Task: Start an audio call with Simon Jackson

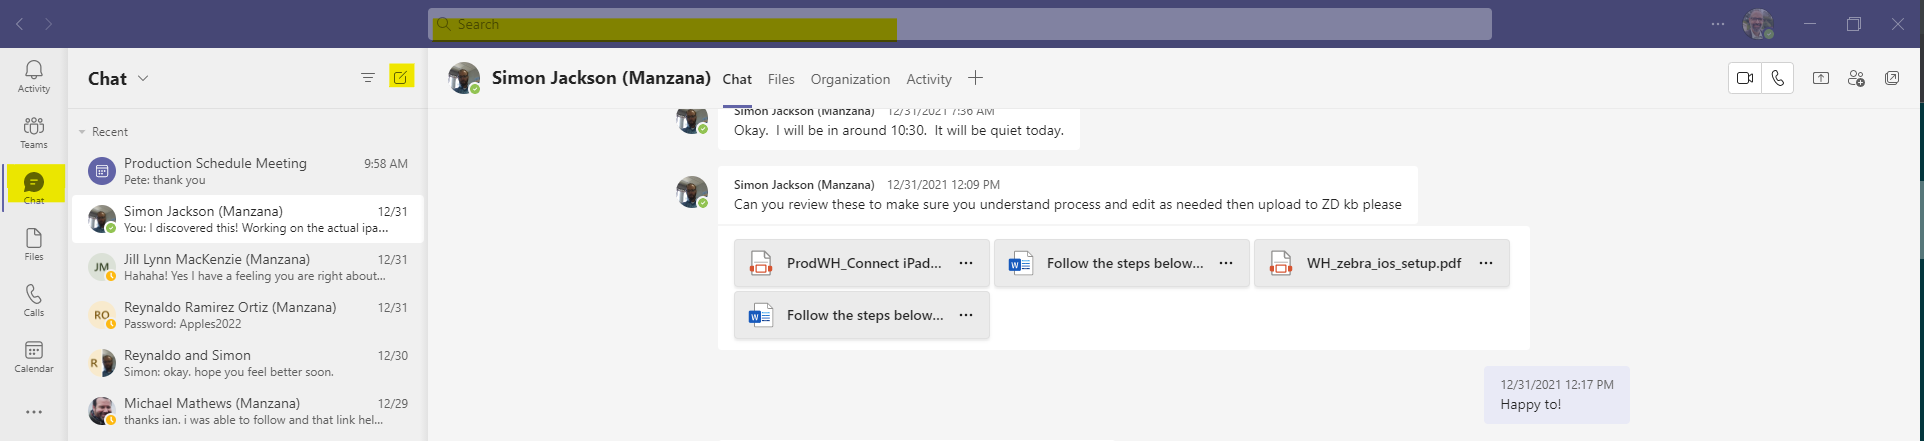Action: click(1778, 78)
